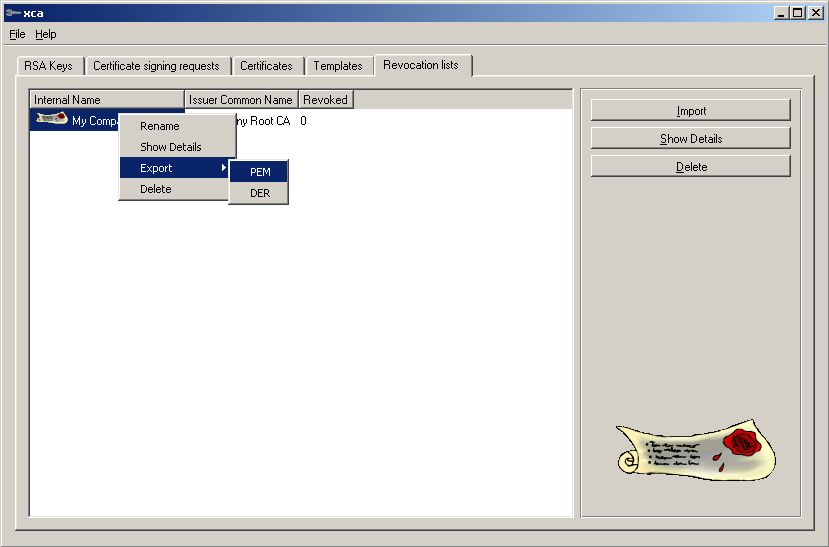Select Delete in the context menu
Image resolution: width=829 pixels, height=547 pixels.
pos(156,189)
